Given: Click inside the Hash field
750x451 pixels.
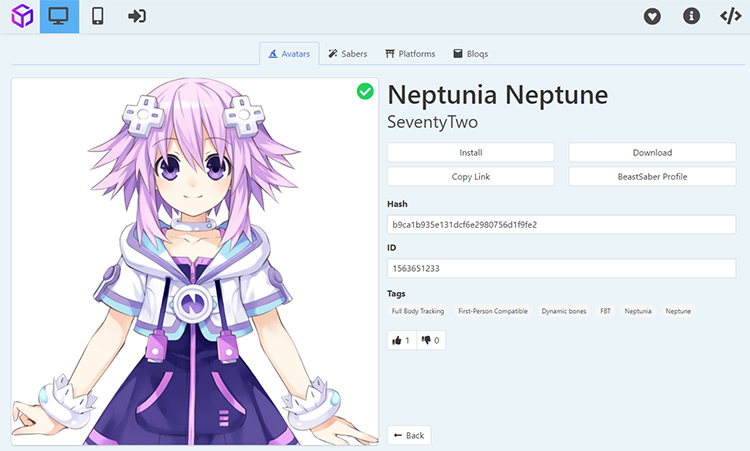Looking at the screenshot, I should coord(561,224).
